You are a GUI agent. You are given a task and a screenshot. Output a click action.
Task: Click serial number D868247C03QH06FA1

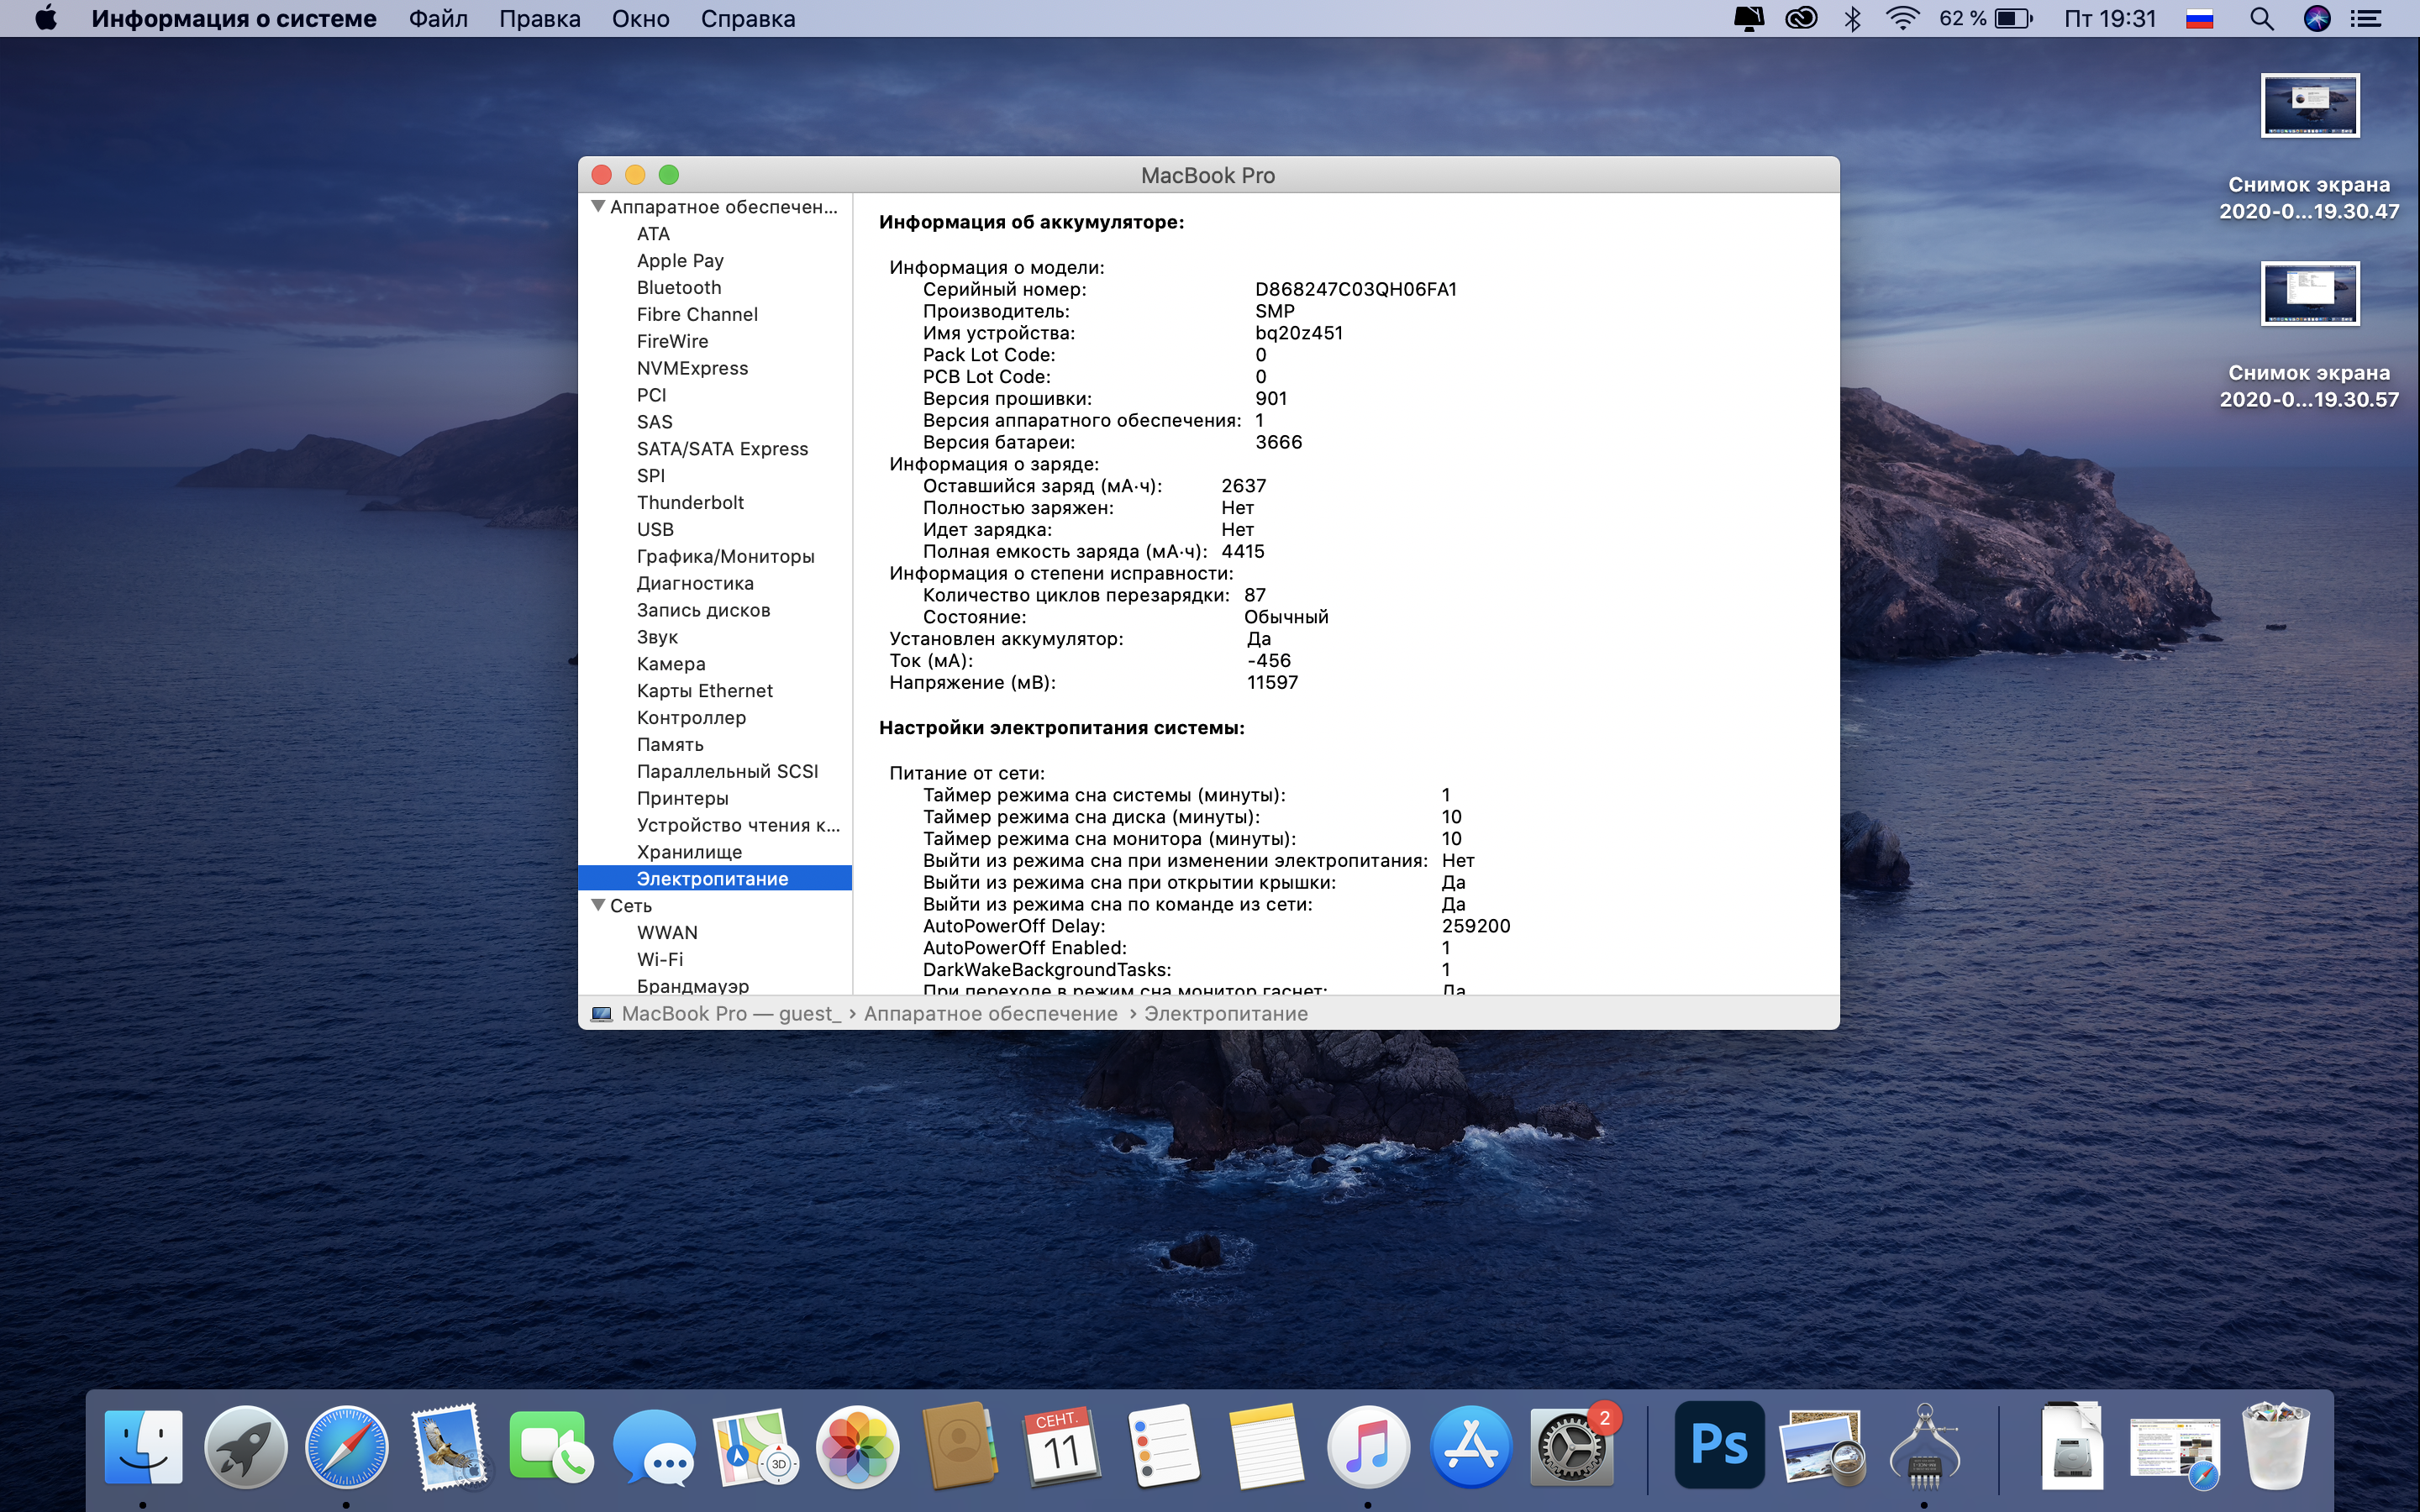tap(1356, 289)
